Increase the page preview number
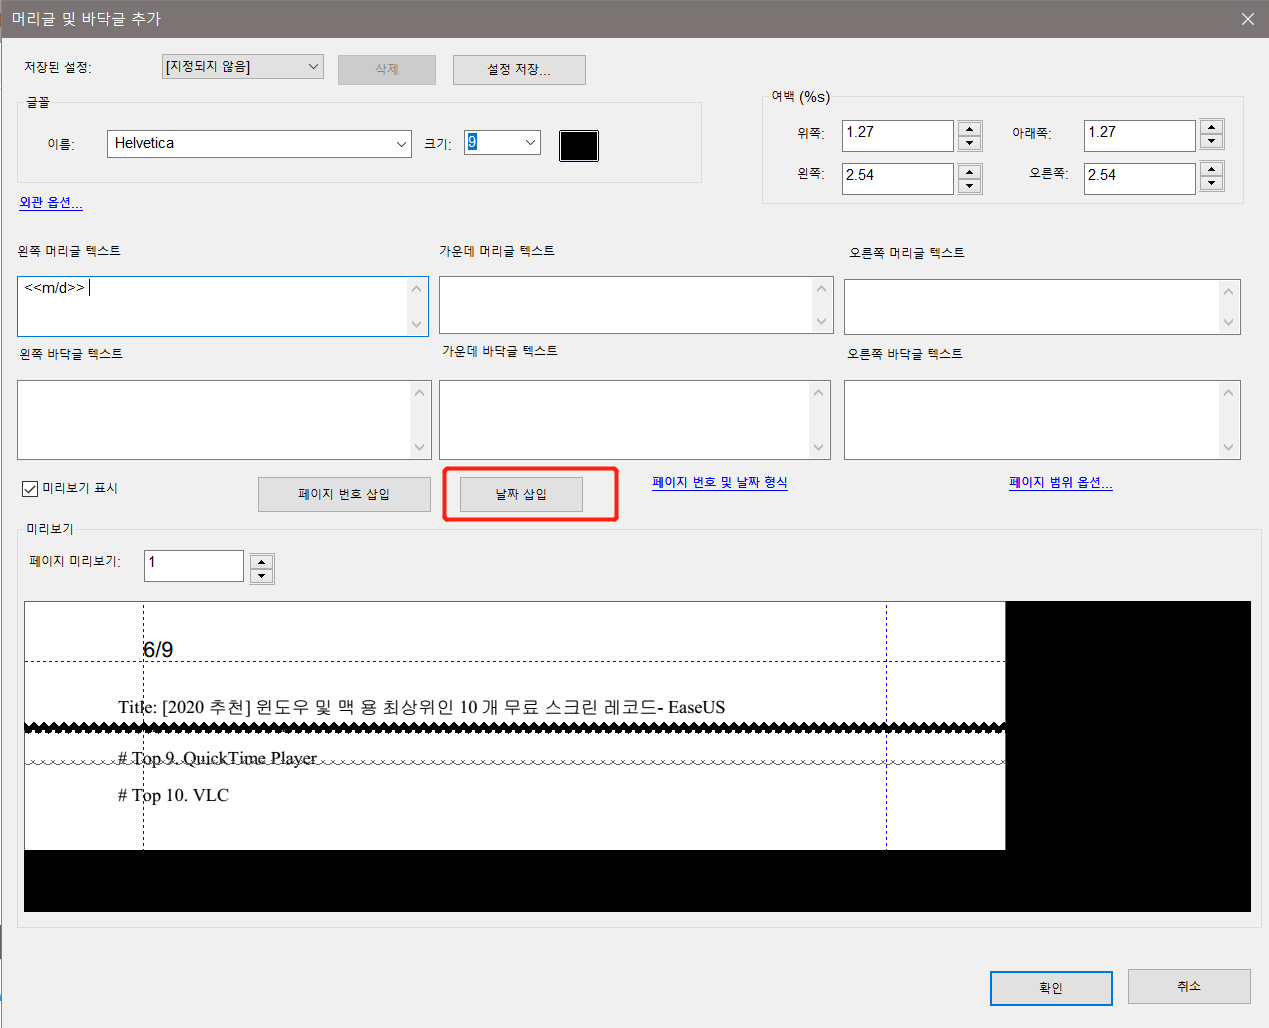The height and width of the screenshot is (1028, 1269). tap(262, 562)
